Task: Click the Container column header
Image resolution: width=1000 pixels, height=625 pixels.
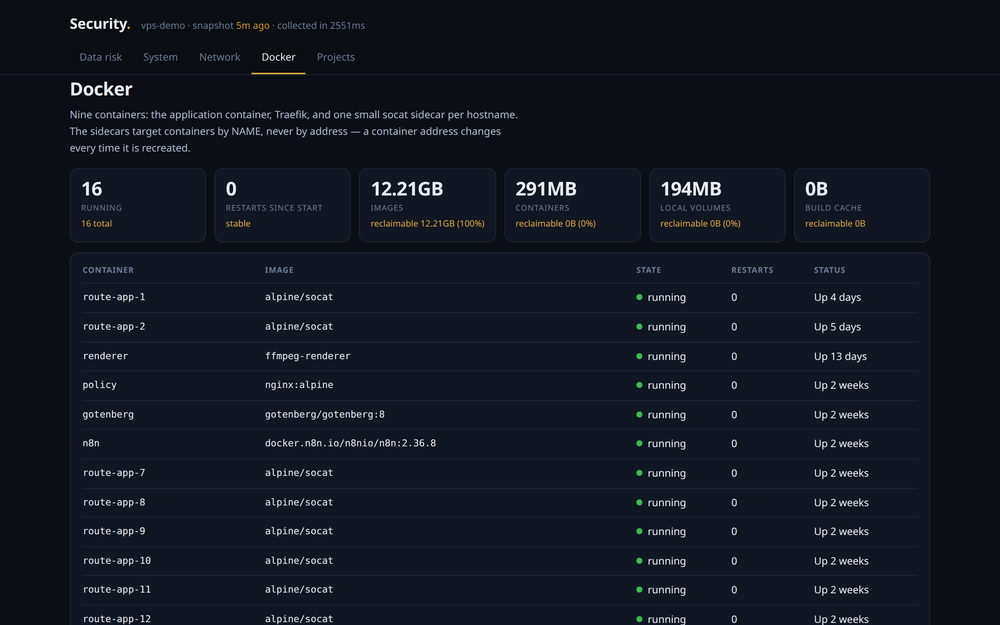Action: [x=108, y=270]
